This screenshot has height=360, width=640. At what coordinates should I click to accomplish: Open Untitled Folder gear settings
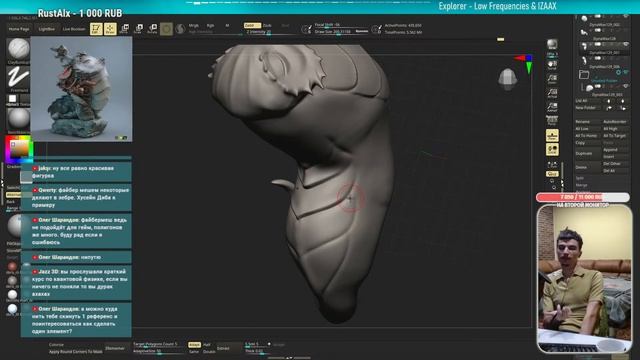618,72
